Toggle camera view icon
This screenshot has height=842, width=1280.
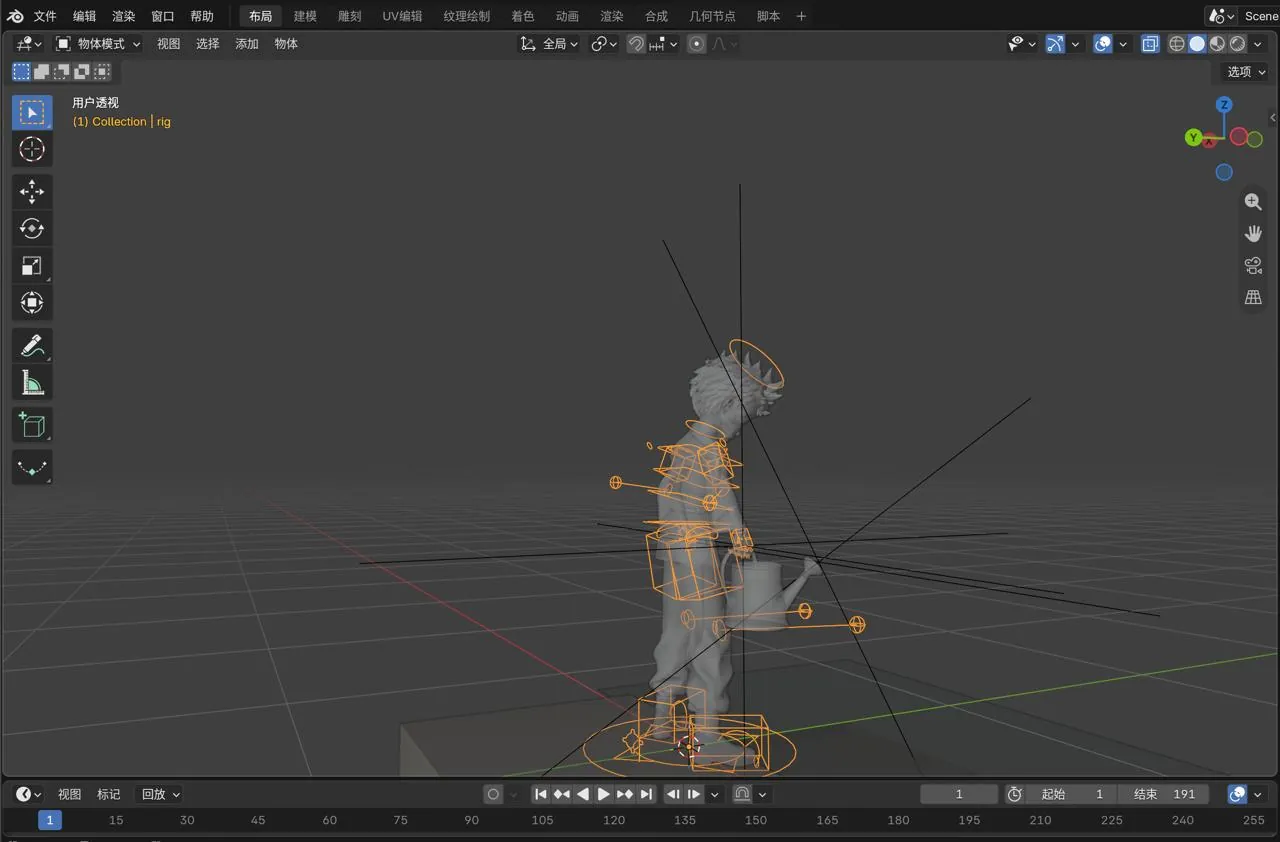[1253, 266]
